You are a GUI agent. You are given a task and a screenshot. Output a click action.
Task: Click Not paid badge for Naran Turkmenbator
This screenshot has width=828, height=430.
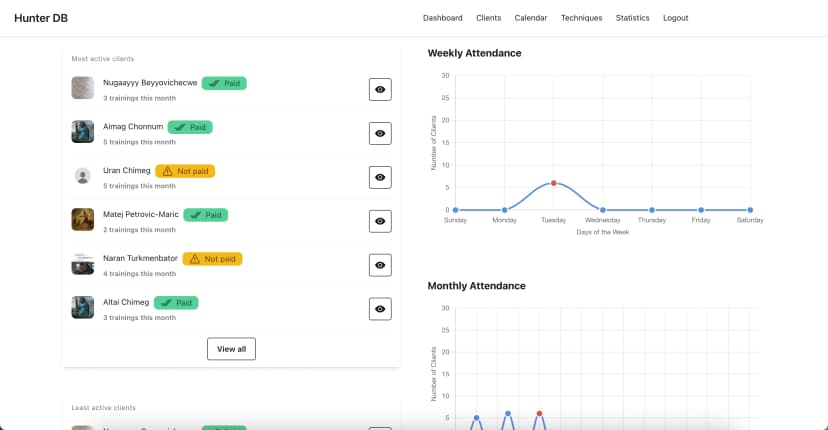pos(213,259)
